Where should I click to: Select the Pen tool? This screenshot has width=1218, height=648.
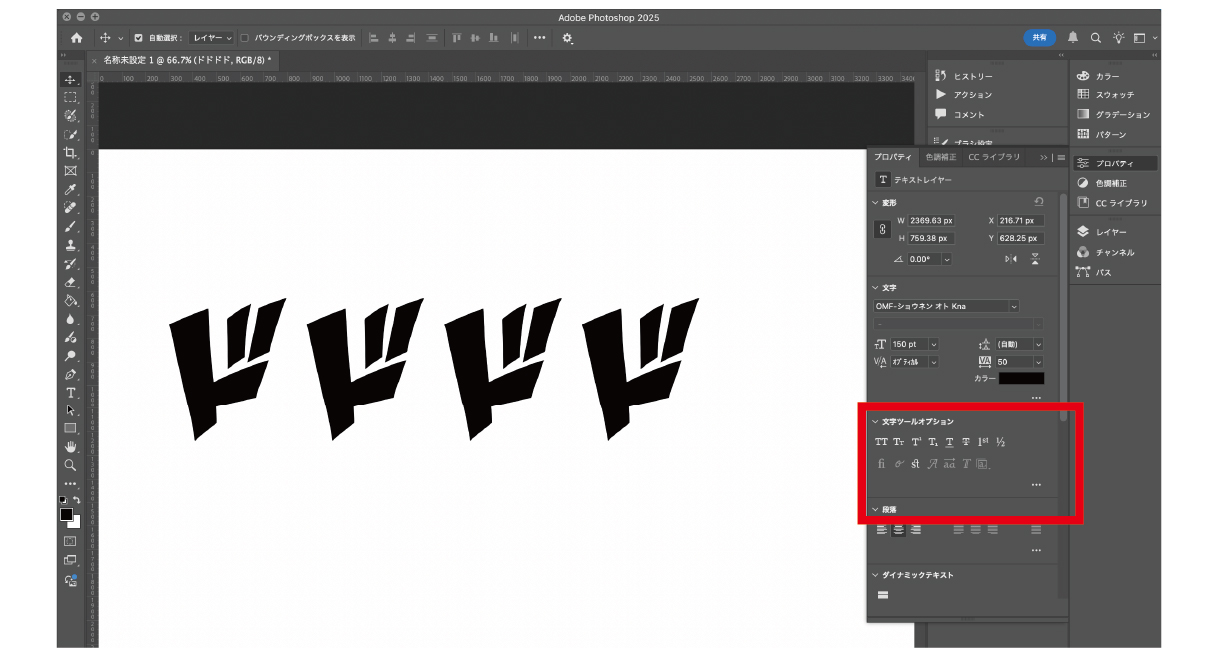(x=70, y=374)
